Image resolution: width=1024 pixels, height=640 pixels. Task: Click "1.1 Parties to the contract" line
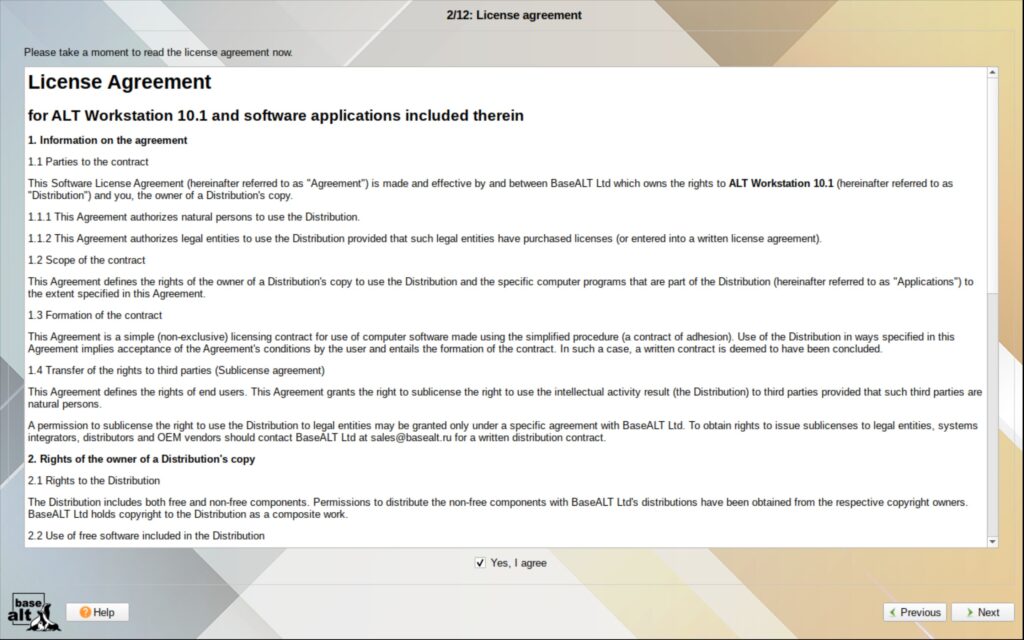[x=88, y=161]
